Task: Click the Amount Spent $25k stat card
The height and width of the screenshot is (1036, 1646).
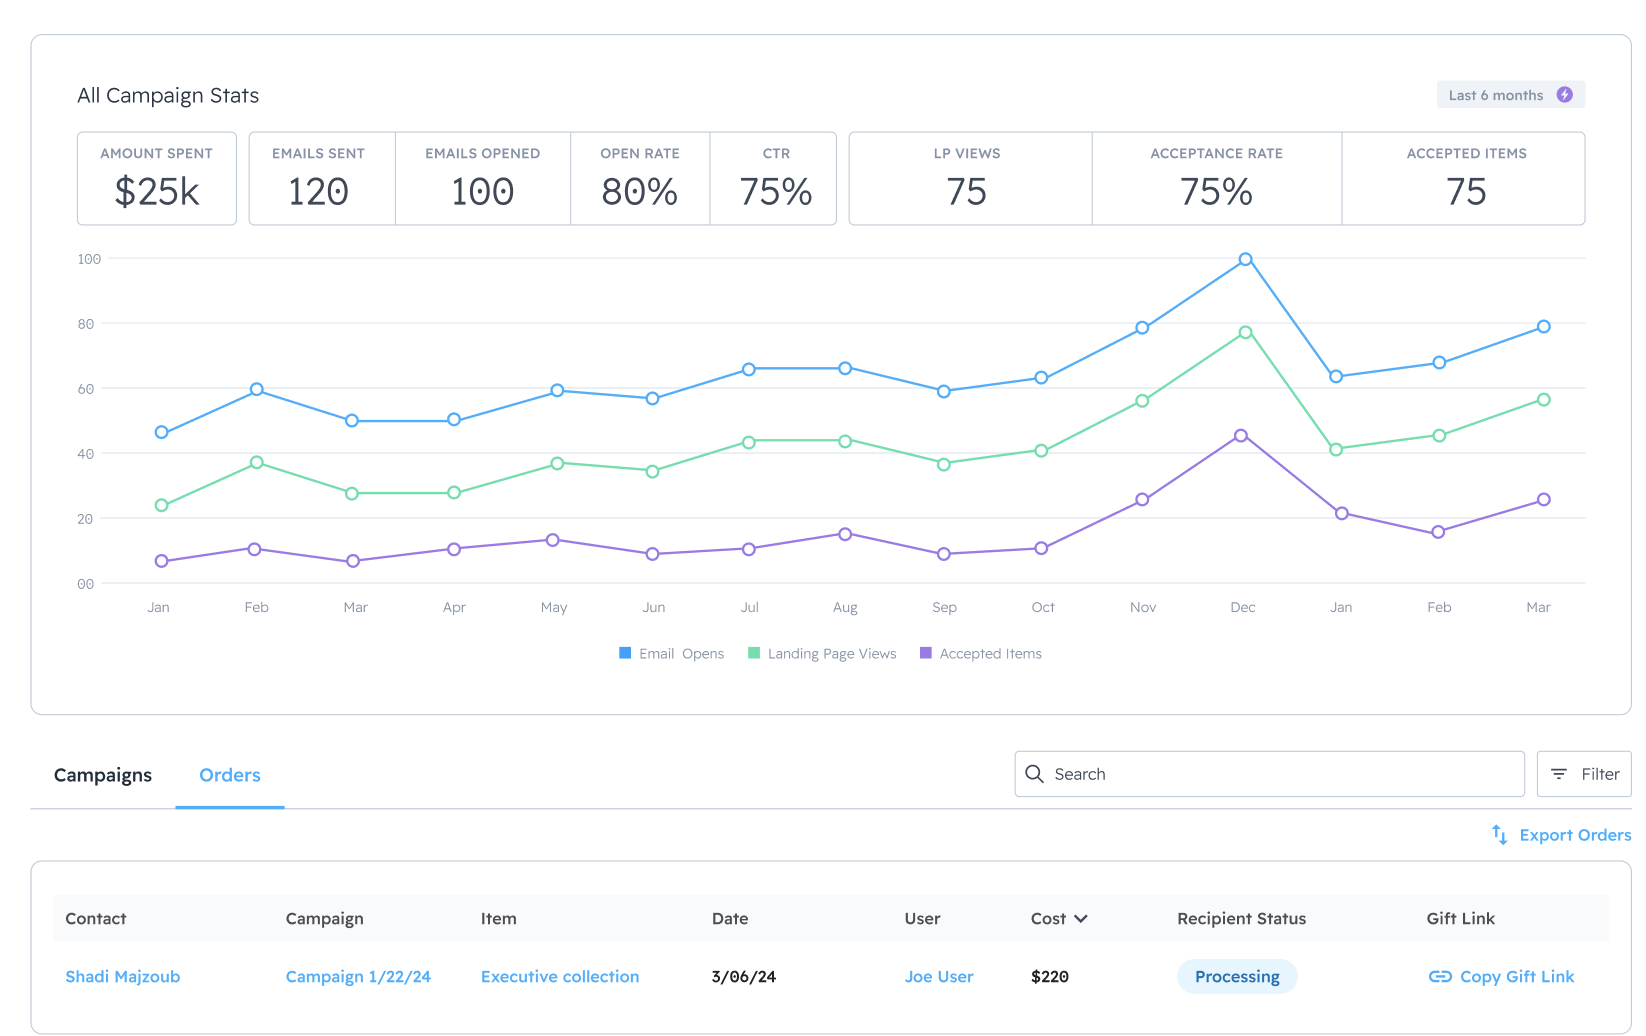Action: click(157, 179)
